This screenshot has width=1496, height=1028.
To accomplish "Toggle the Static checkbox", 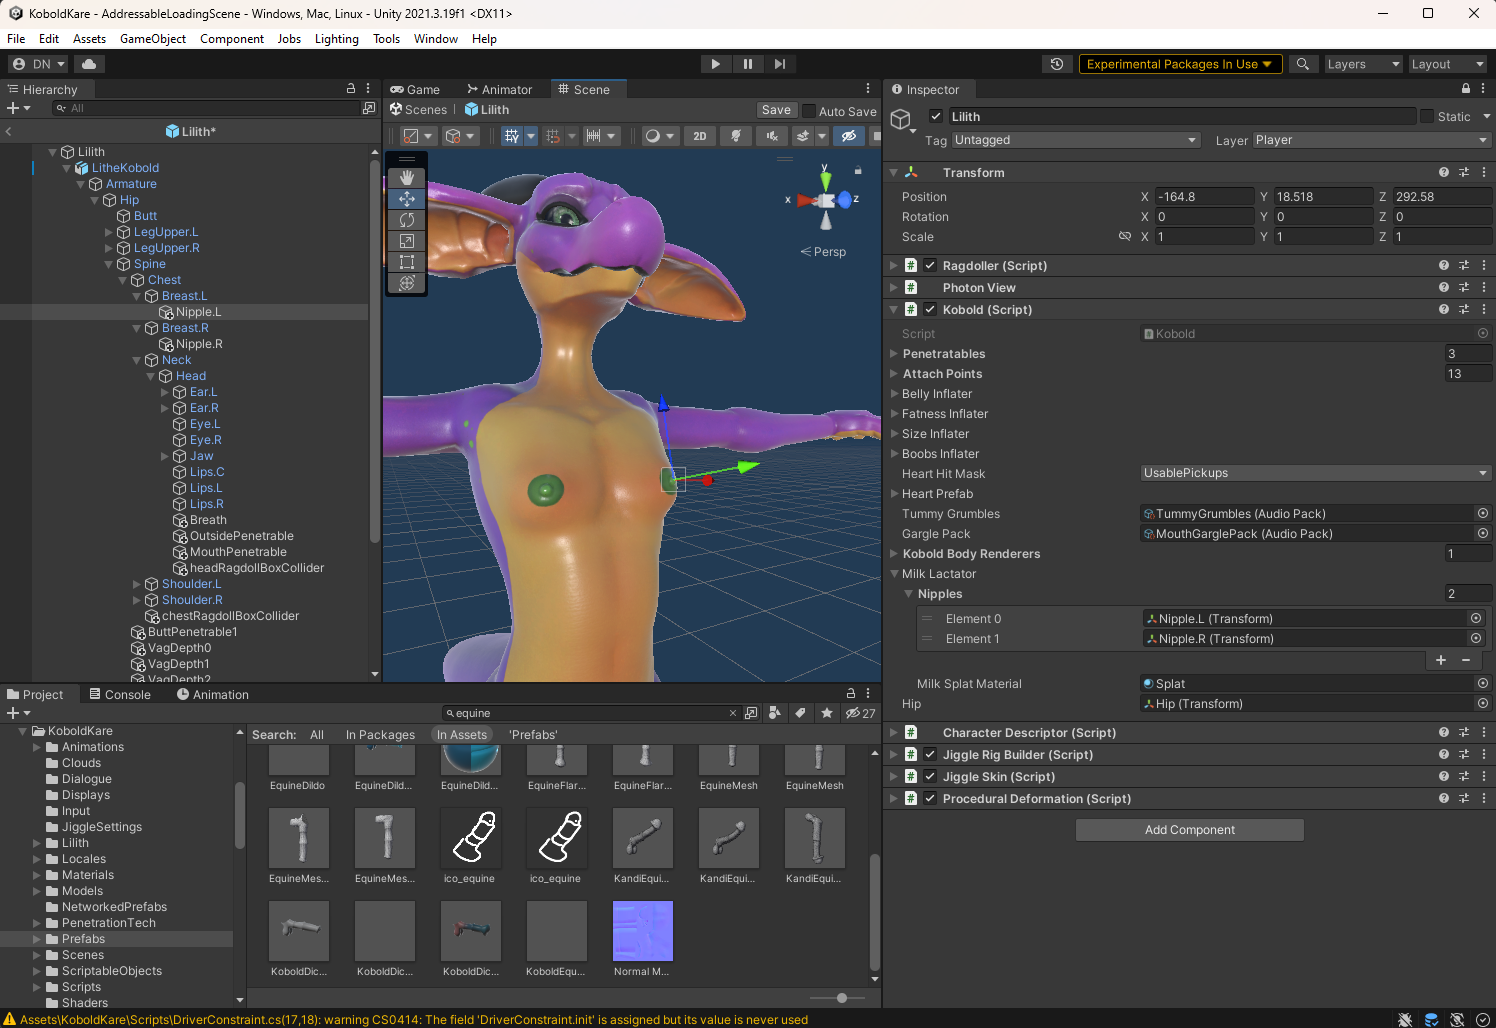I will (1427, 116).
